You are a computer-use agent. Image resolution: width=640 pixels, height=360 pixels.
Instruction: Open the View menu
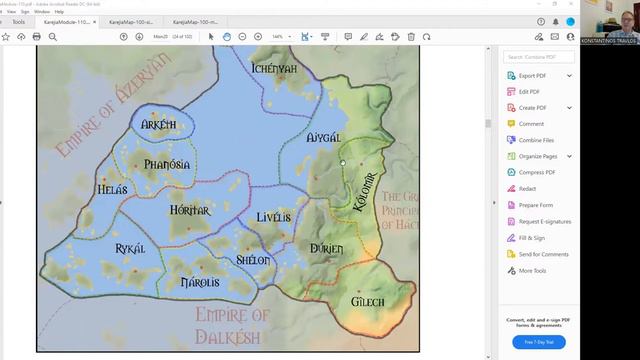(11, 12)
